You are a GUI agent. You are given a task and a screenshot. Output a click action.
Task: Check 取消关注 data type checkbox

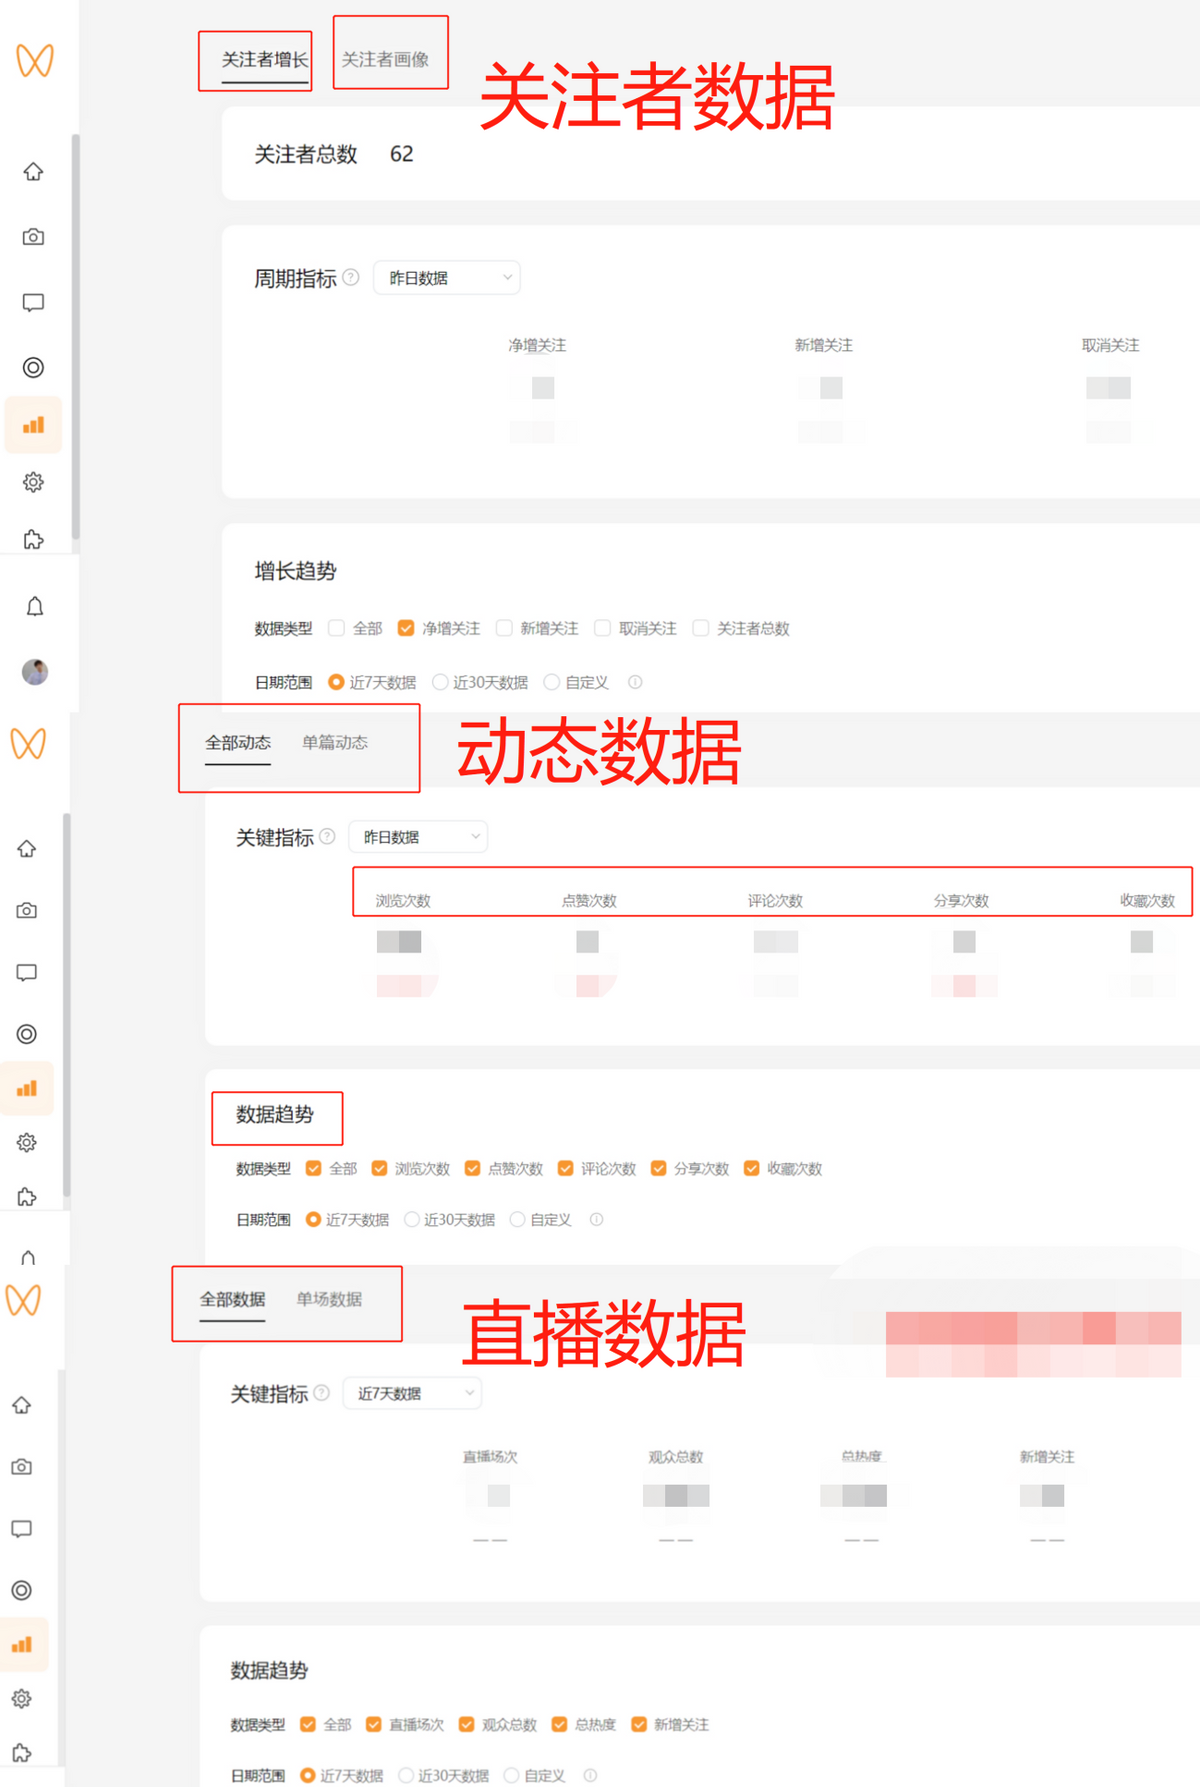pos(602,628)
